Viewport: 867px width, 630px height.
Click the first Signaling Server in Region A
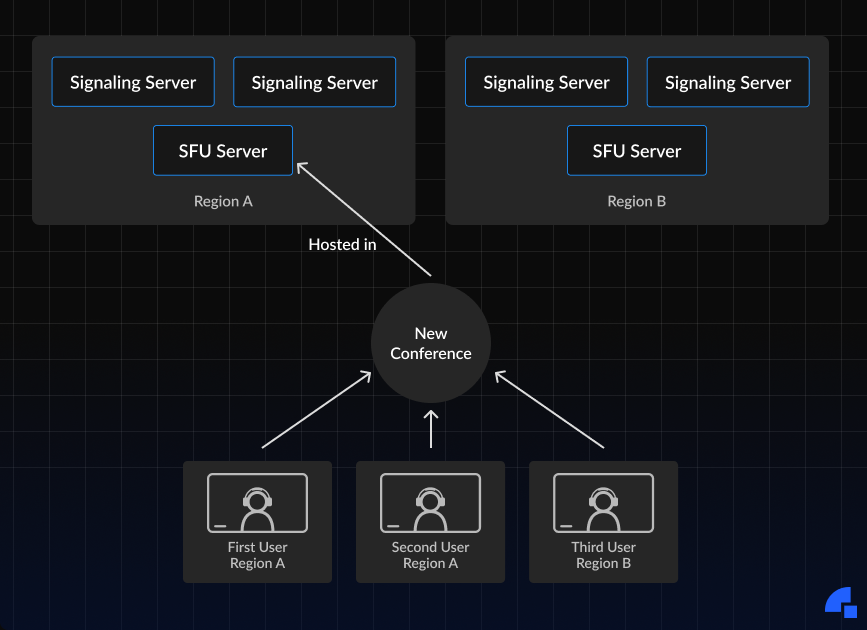coord(133,82)
